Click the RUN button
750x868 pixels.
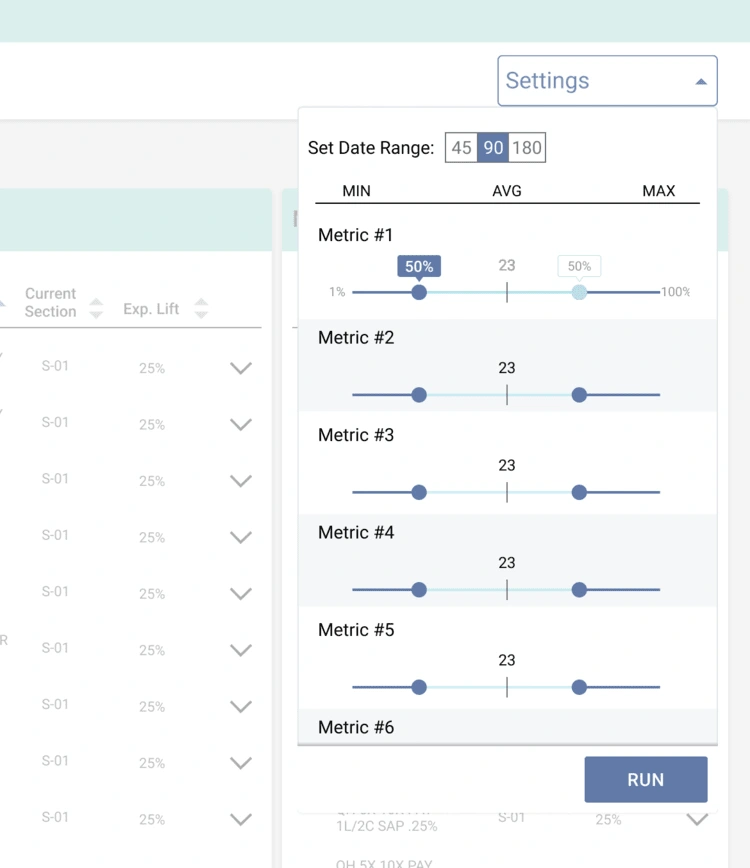pos(645,779)
